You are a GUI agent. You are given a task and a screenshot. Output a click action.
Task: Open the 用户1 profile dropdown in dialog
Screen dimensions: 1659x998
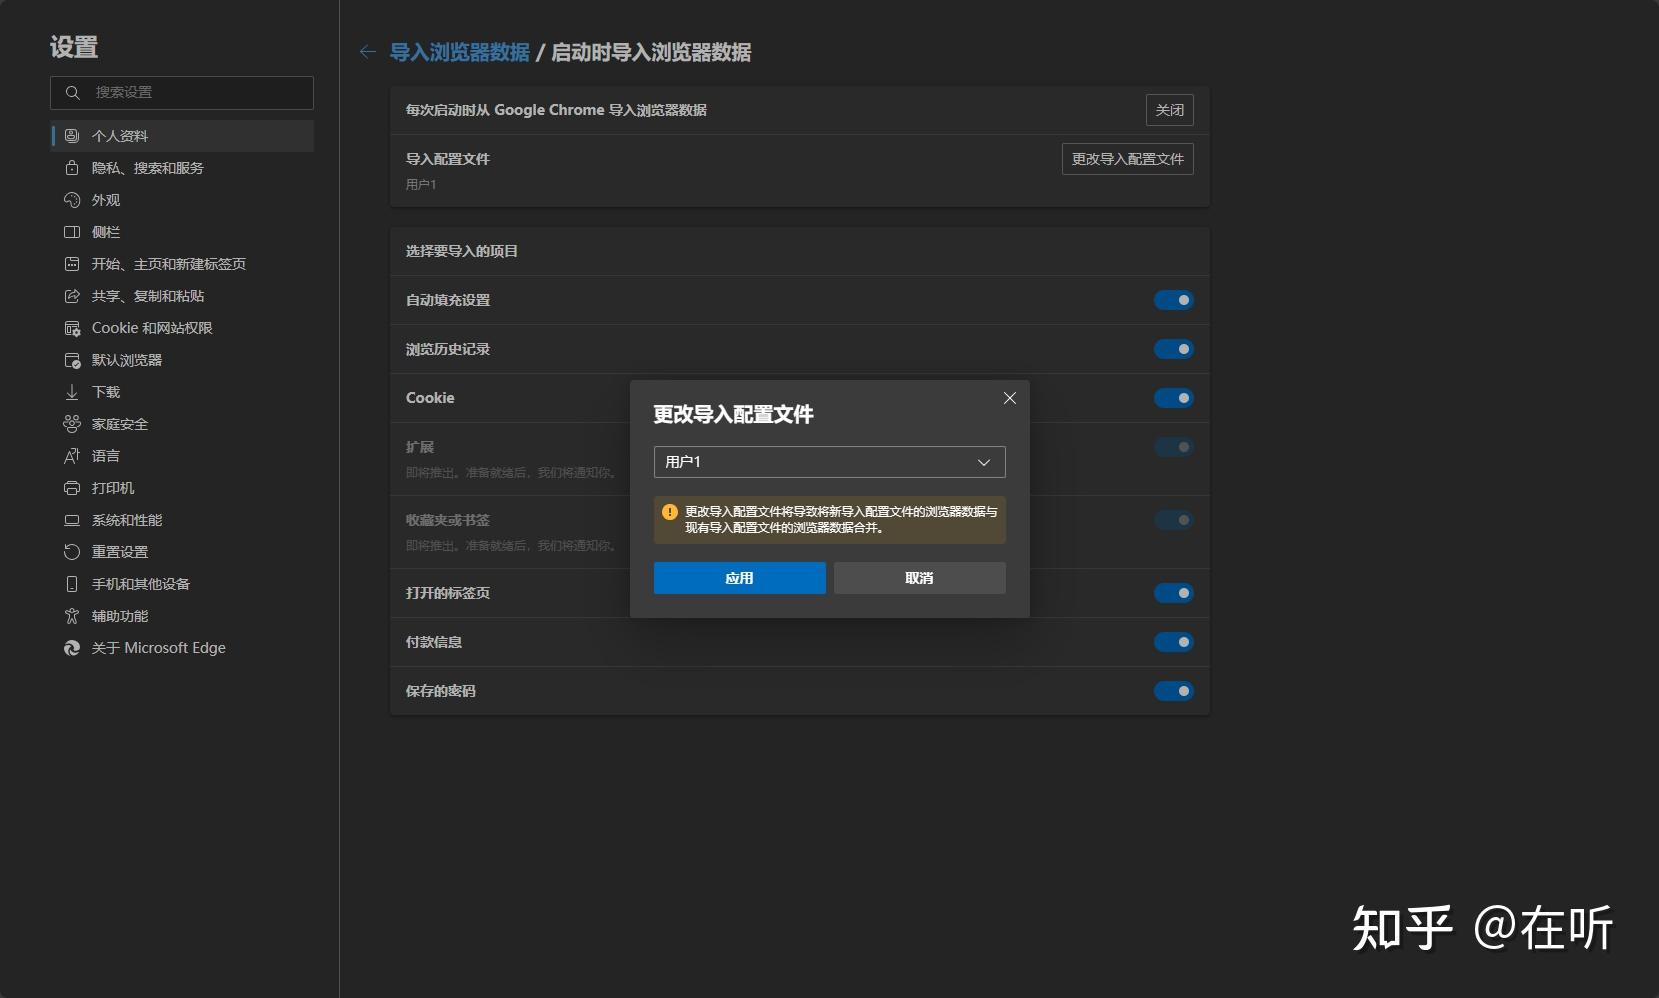coord(828,462)
